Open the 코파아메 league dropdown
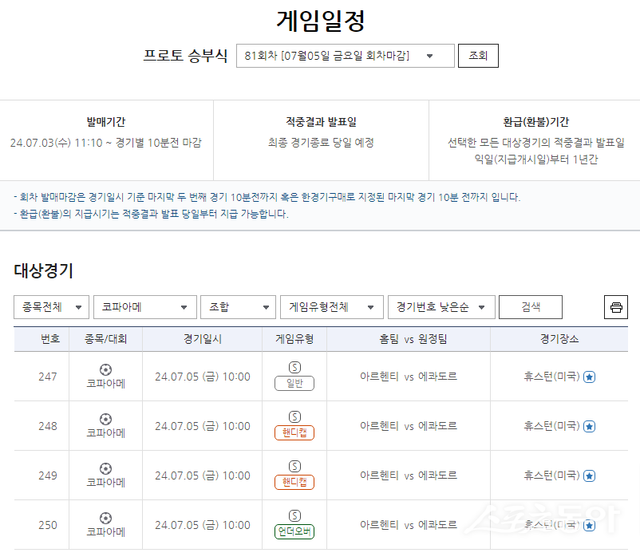 pos(145,307)
